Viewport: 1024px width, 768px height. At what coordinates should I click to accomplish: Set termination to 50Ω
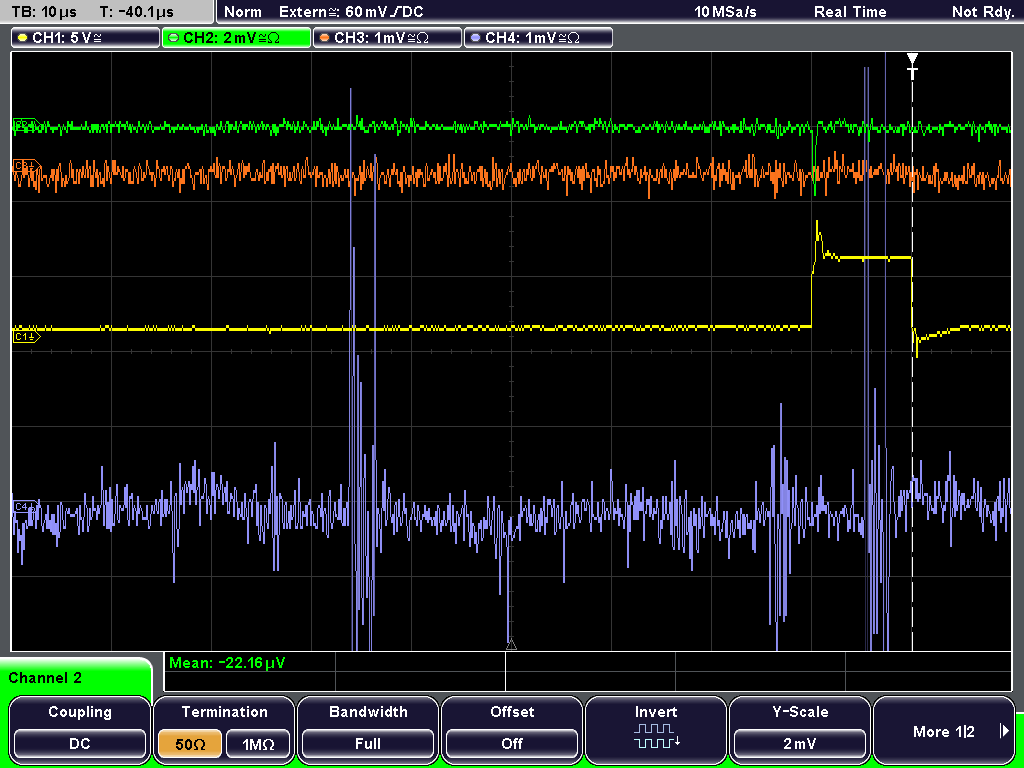[x=190, y=744]
